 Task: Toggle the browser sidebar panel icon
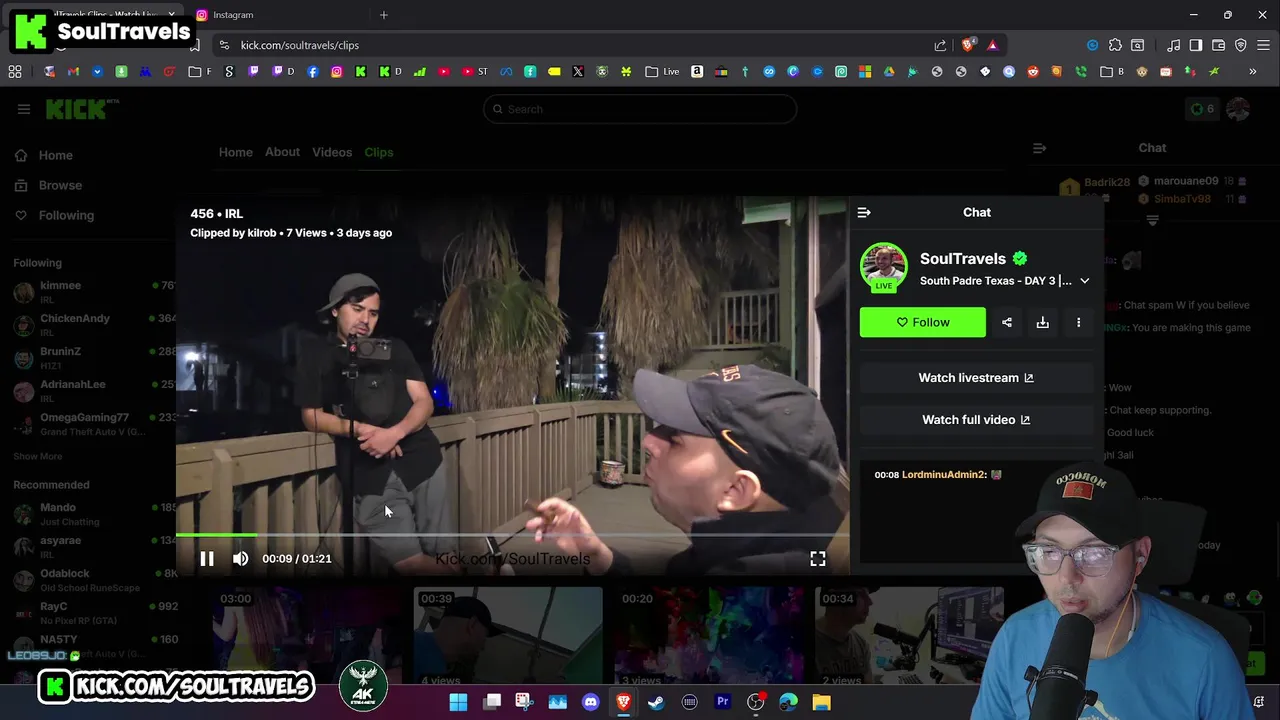[1195, 45]
